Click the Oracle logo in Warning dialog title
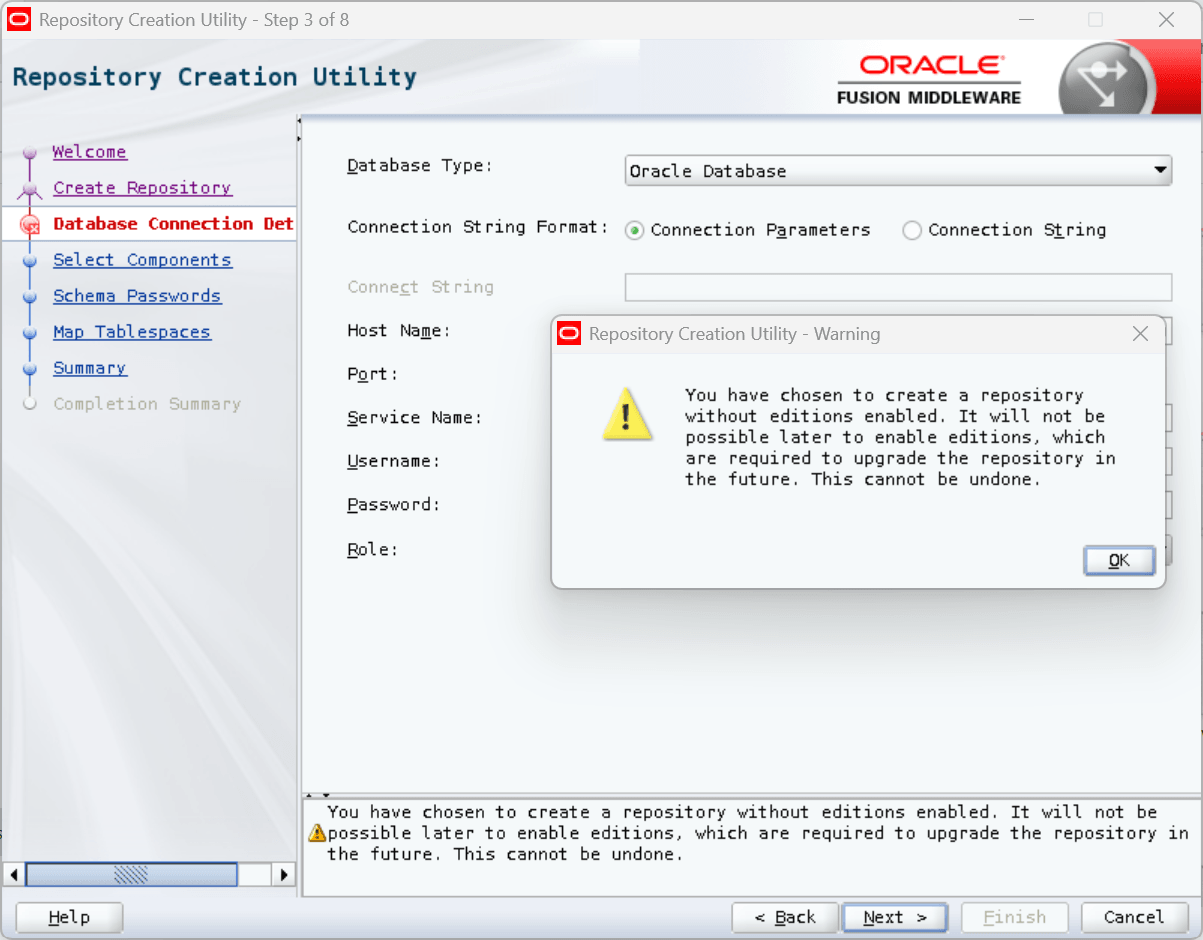The width and height of the screenshot is (1203, 940). pyautogui.click(x=569, y=334)
